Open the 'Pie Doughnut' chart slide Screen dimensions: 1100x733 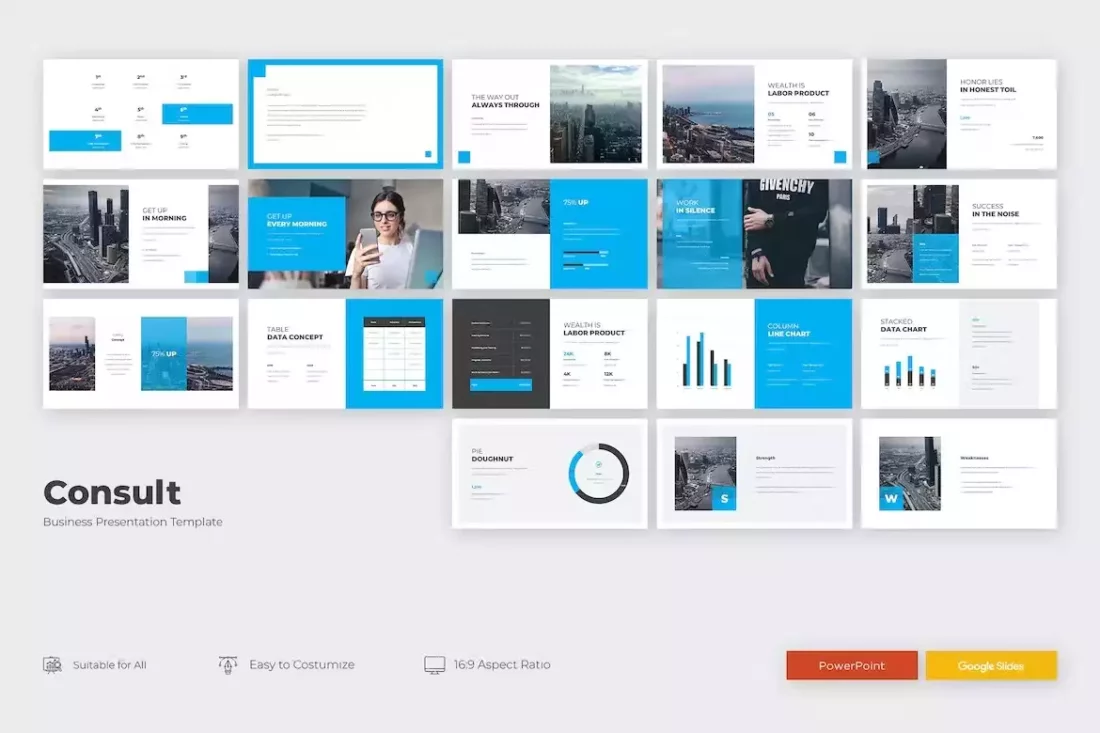[x=550, y=473]
